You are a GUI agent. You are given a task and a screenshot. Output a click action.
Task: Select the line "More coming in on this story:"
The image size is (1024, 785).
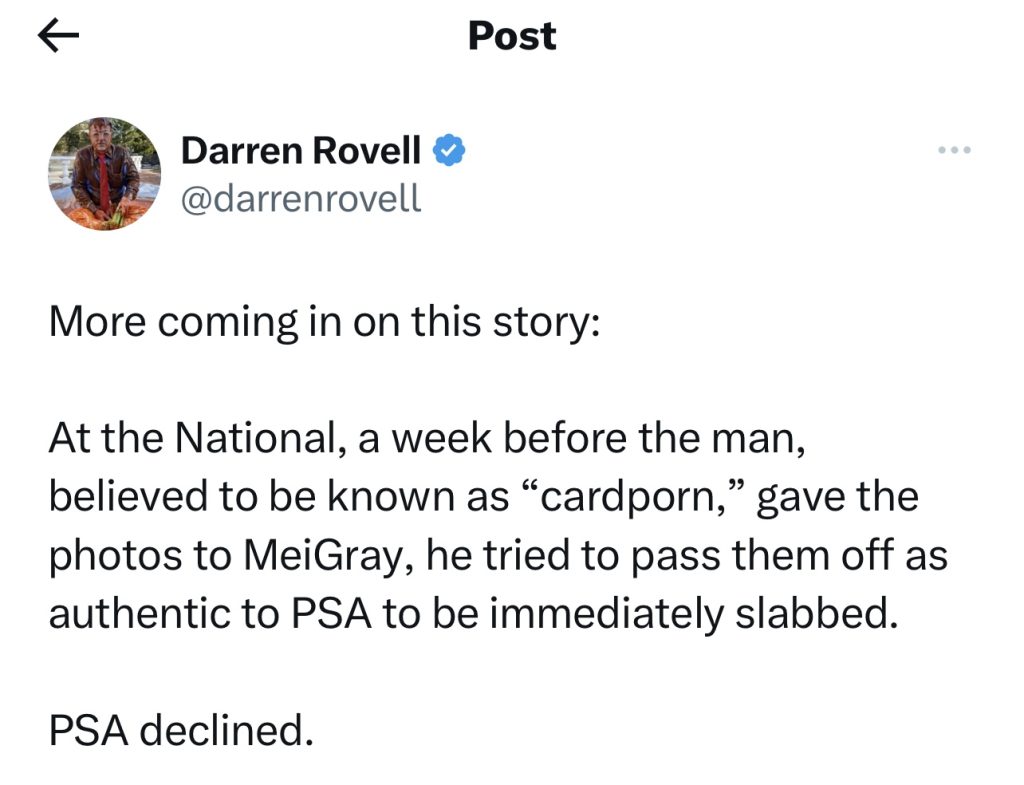tap(325, 322)
